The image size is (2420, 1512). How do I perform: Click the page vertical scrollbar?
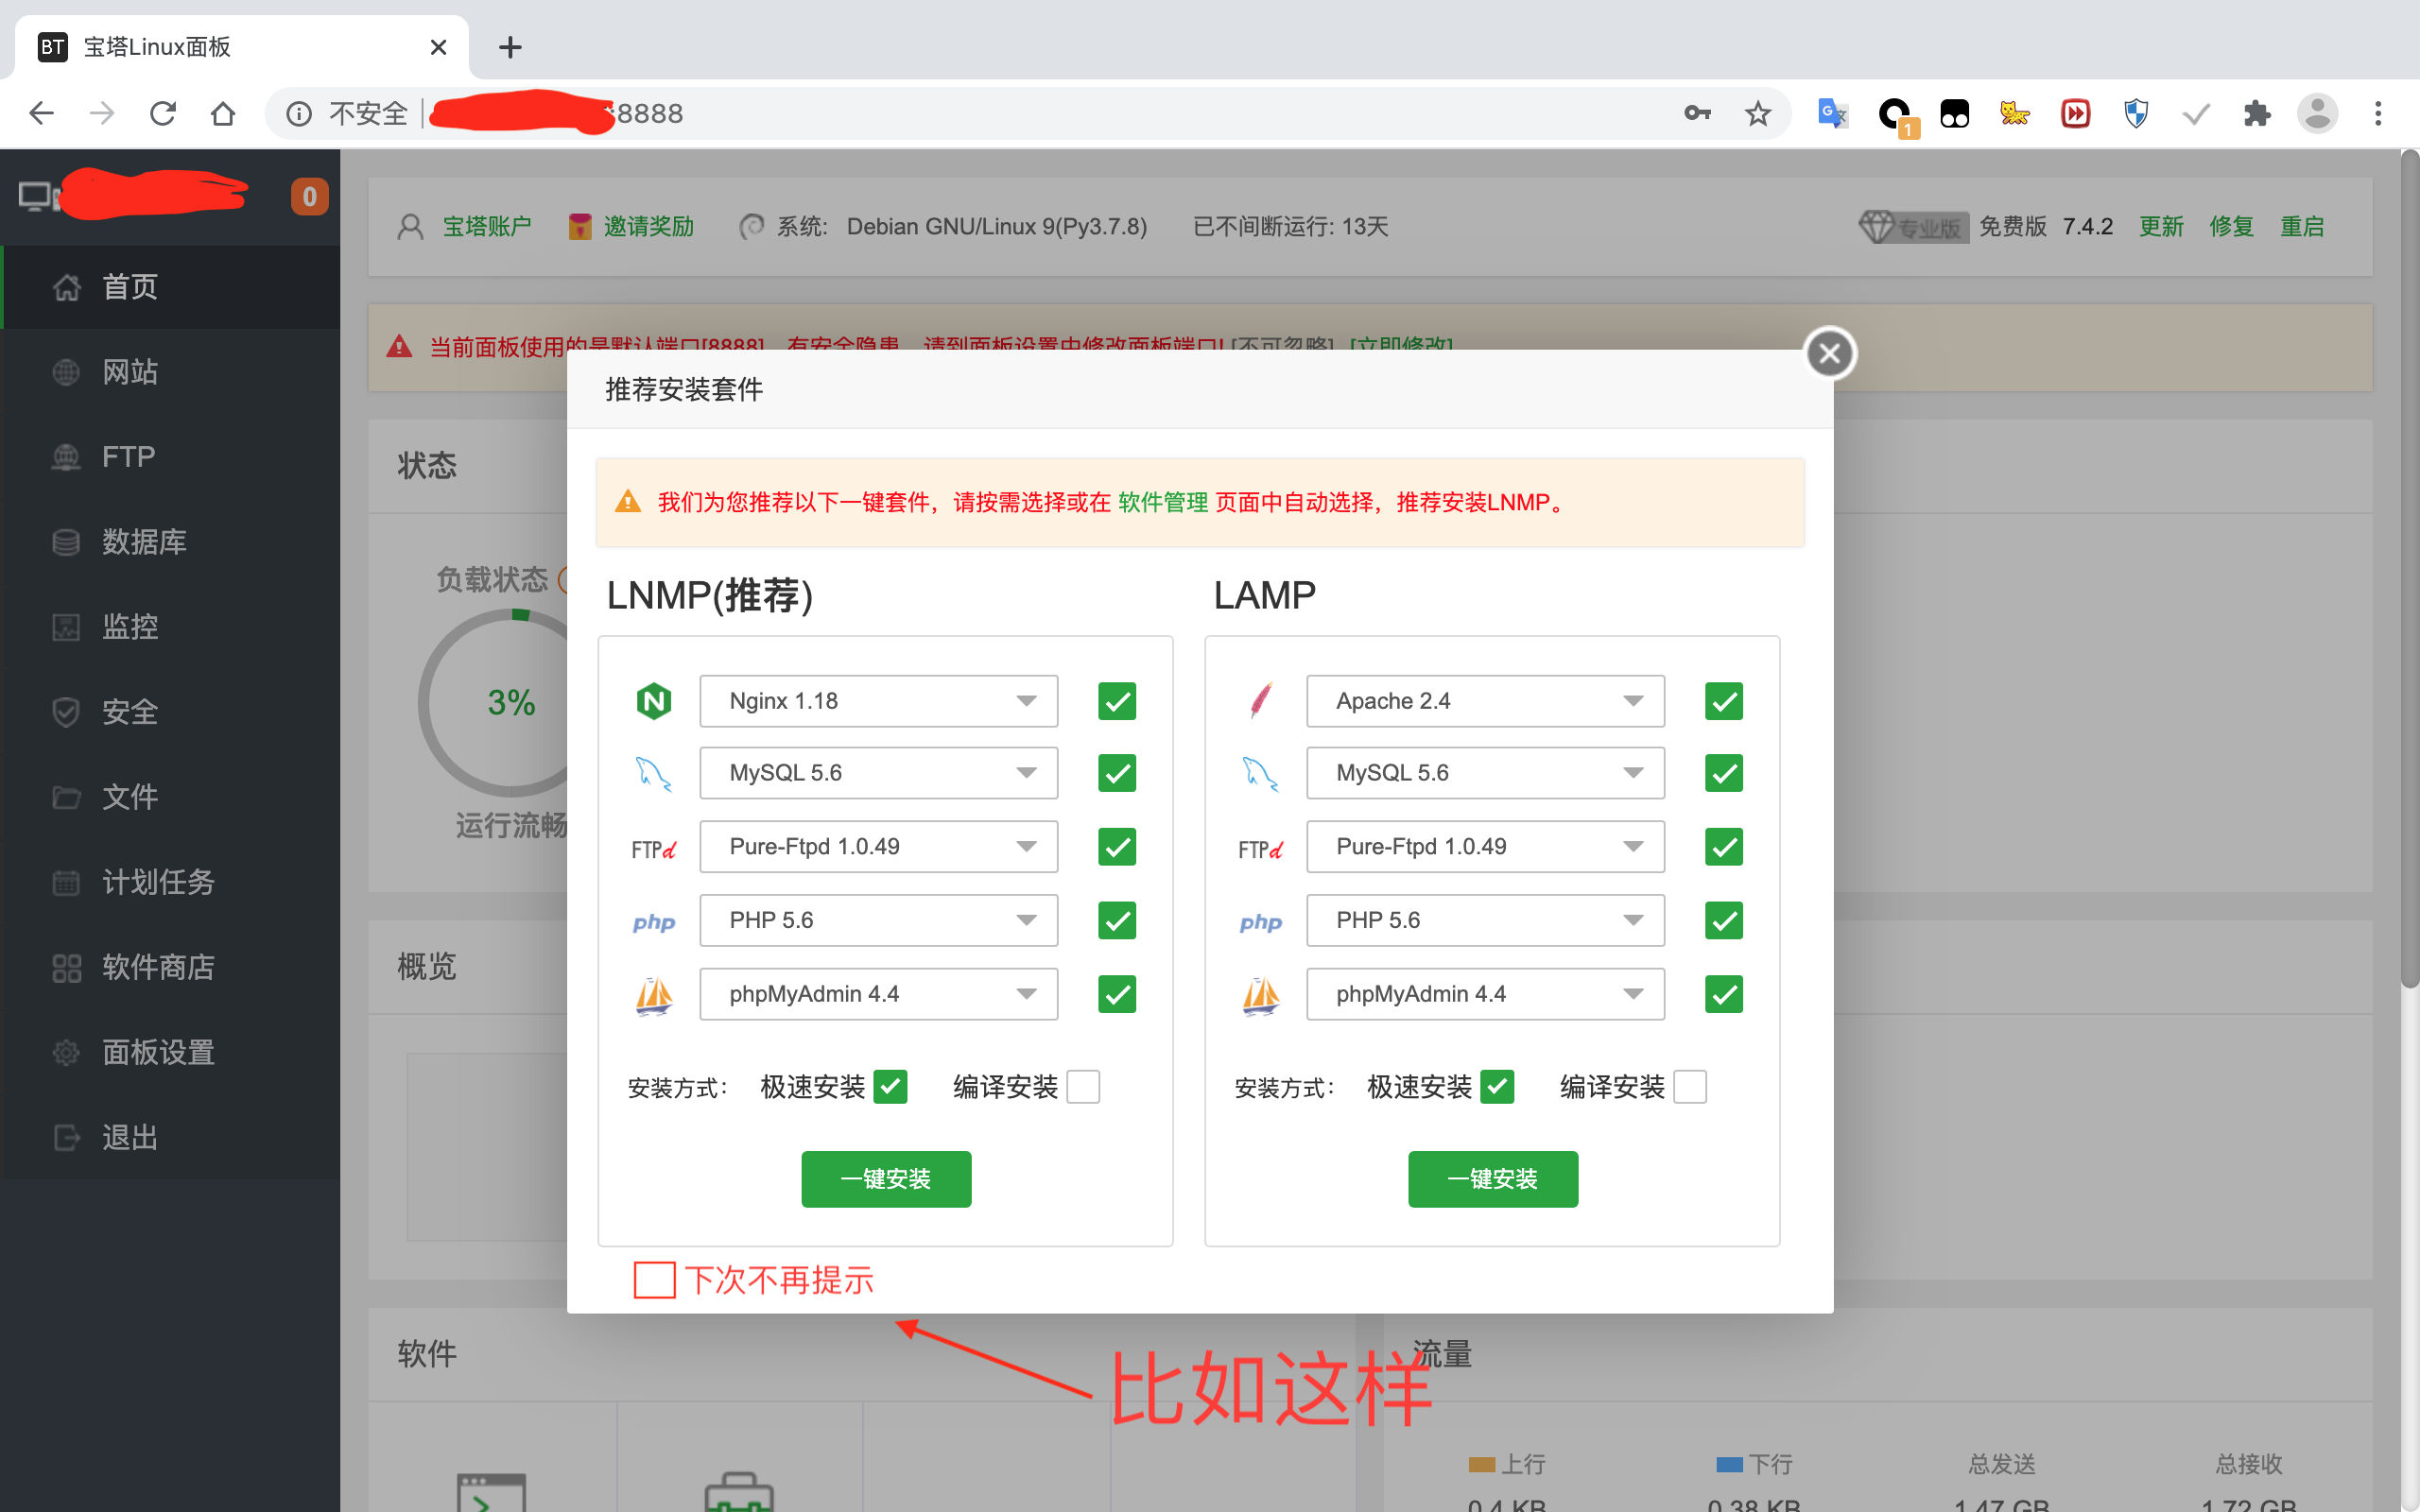2410,570
